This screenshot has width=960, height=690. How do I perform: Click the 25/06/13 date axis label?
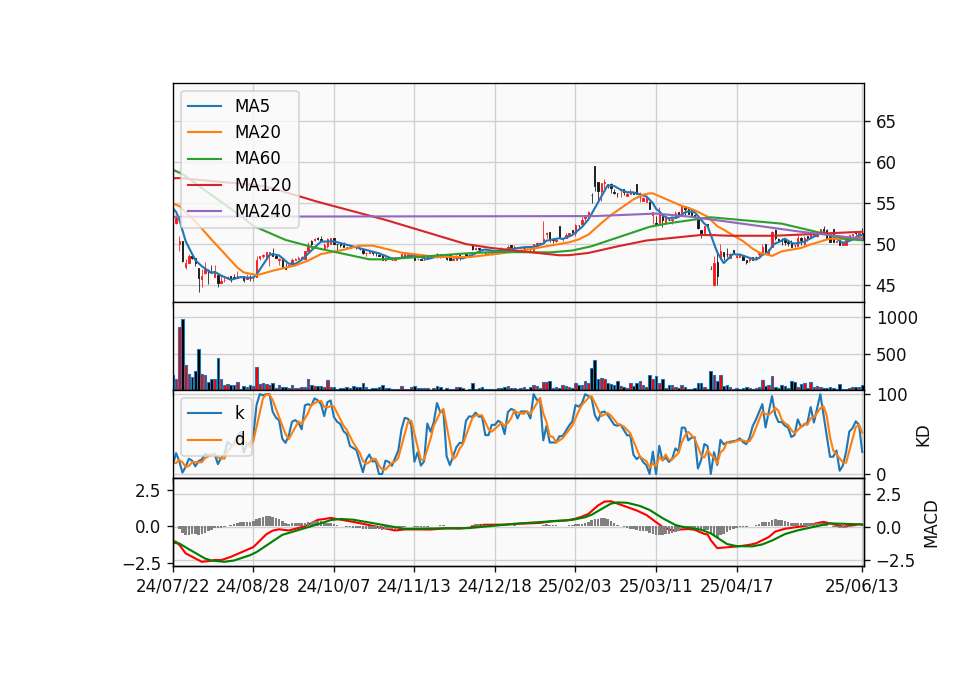click(x=861, y=586)
